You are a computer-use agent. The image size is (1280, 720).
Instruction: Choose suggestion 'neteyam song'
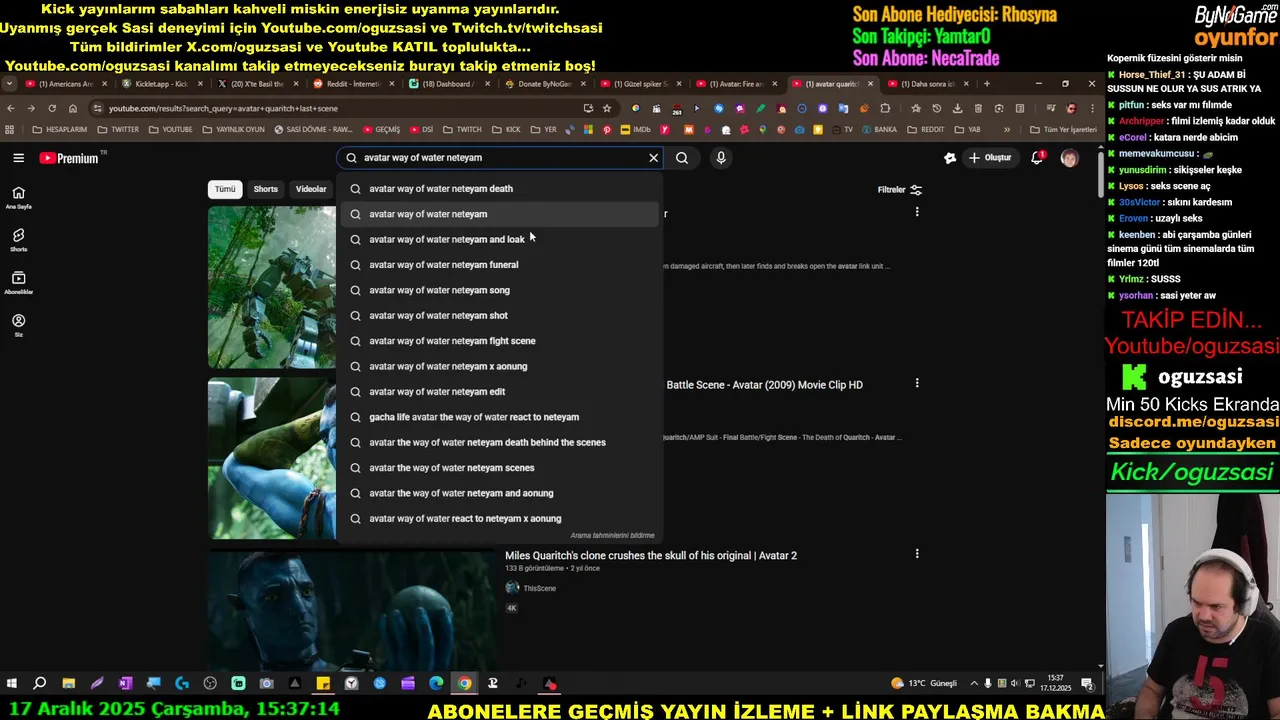[x=499, y=290]
